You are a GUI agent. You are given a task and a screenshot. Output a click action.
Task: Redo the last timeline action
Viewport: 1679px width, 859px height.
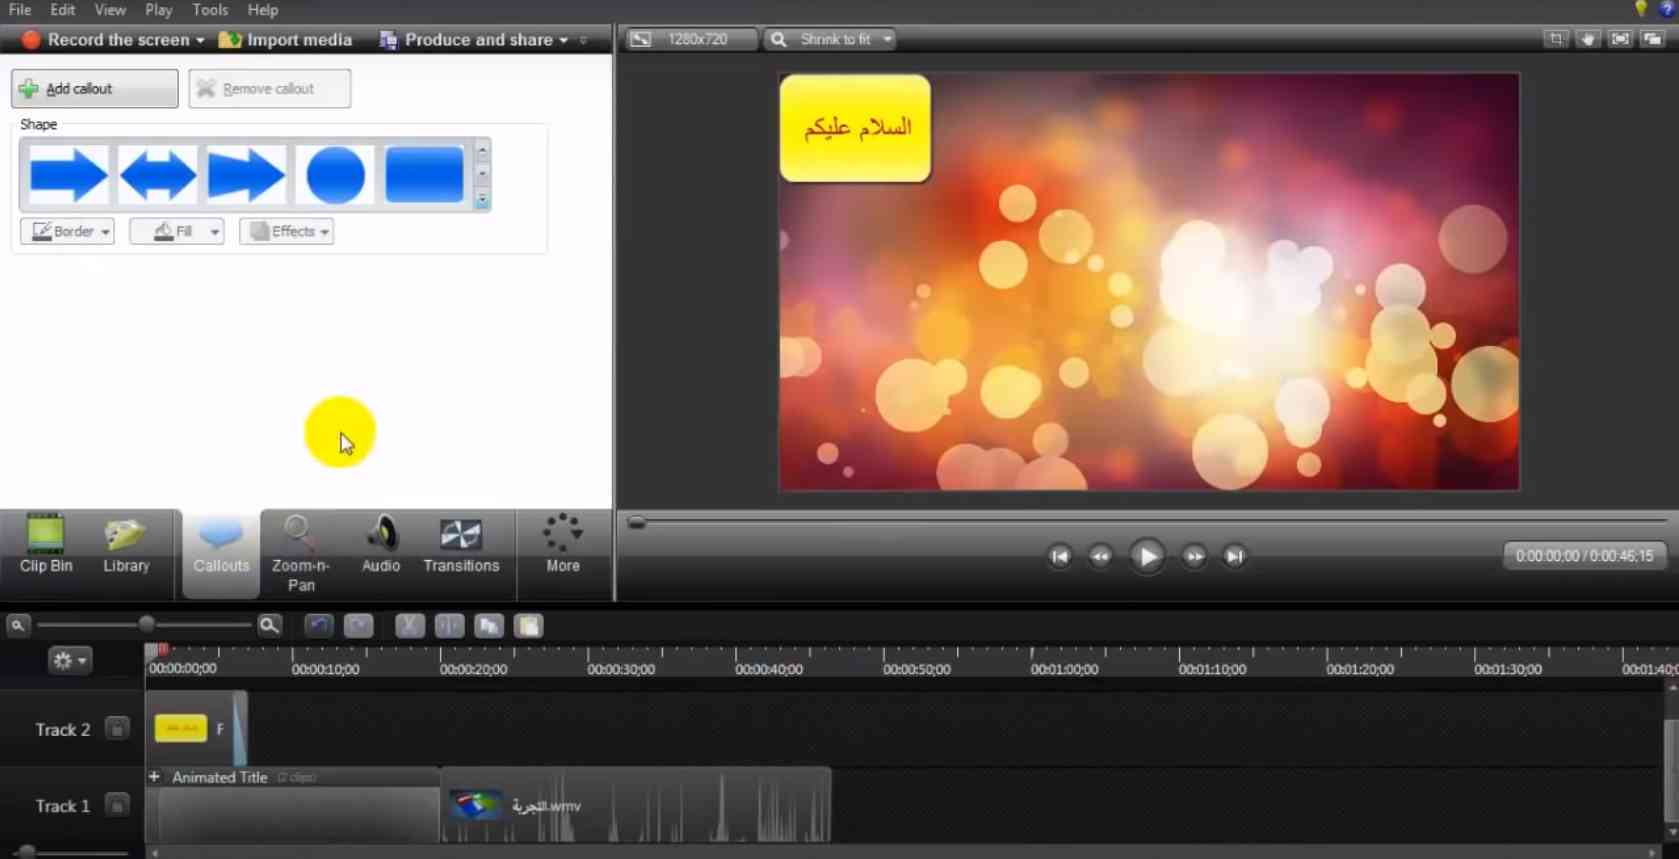358,626
